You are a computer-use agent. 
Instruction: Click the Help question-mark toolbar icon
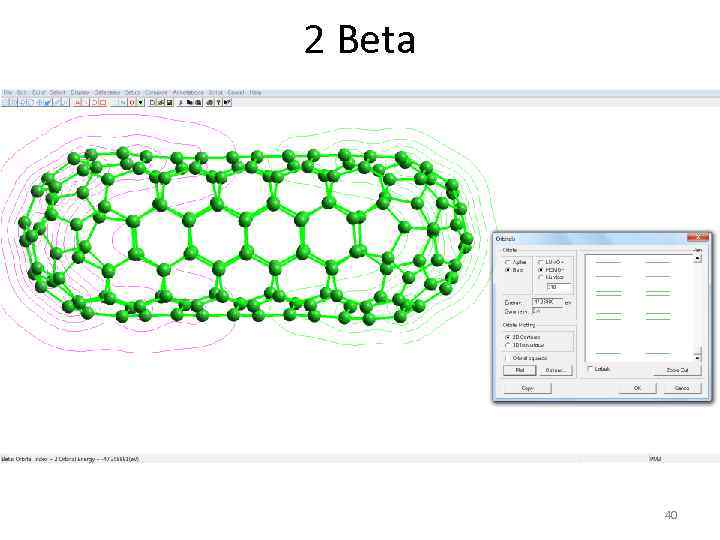[218, 102]
